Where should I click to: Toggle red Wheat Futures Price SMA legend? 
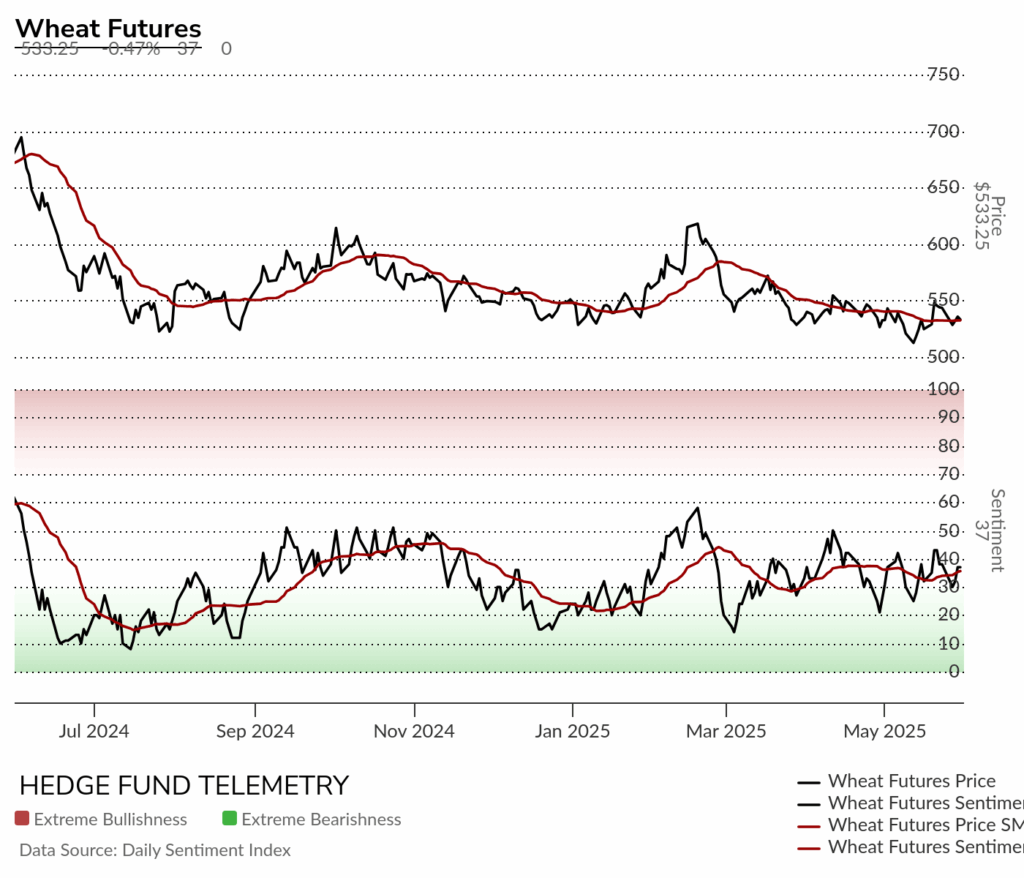(x=910, y=825)
